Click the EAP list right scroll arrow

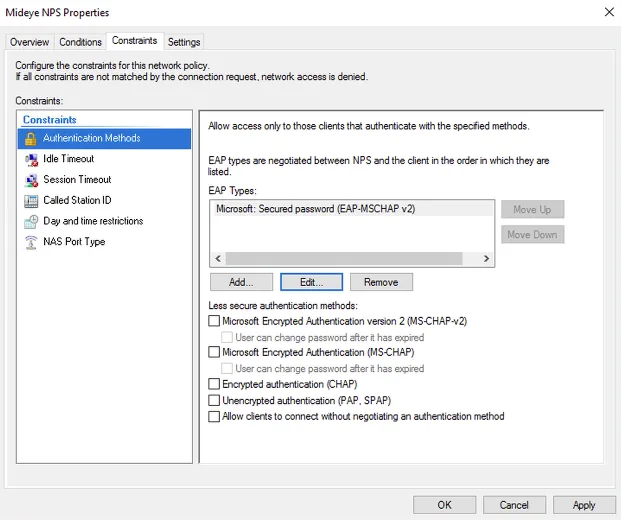click(x=486, y=259)
